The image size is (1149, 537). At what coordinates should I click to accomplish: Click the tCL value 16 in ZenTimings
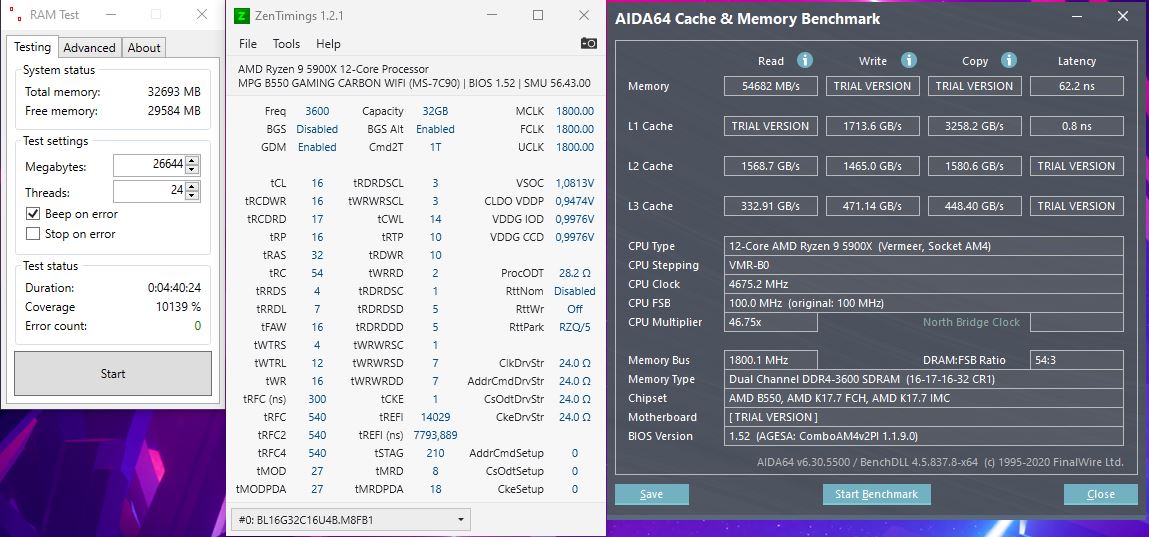(317, 183)
